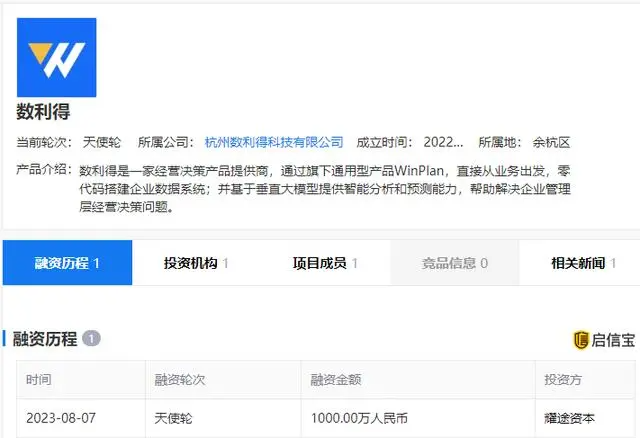Screen dimensions: 640x438
Task: Open the 耀途资本 investor entry
Action: point(569,418)
